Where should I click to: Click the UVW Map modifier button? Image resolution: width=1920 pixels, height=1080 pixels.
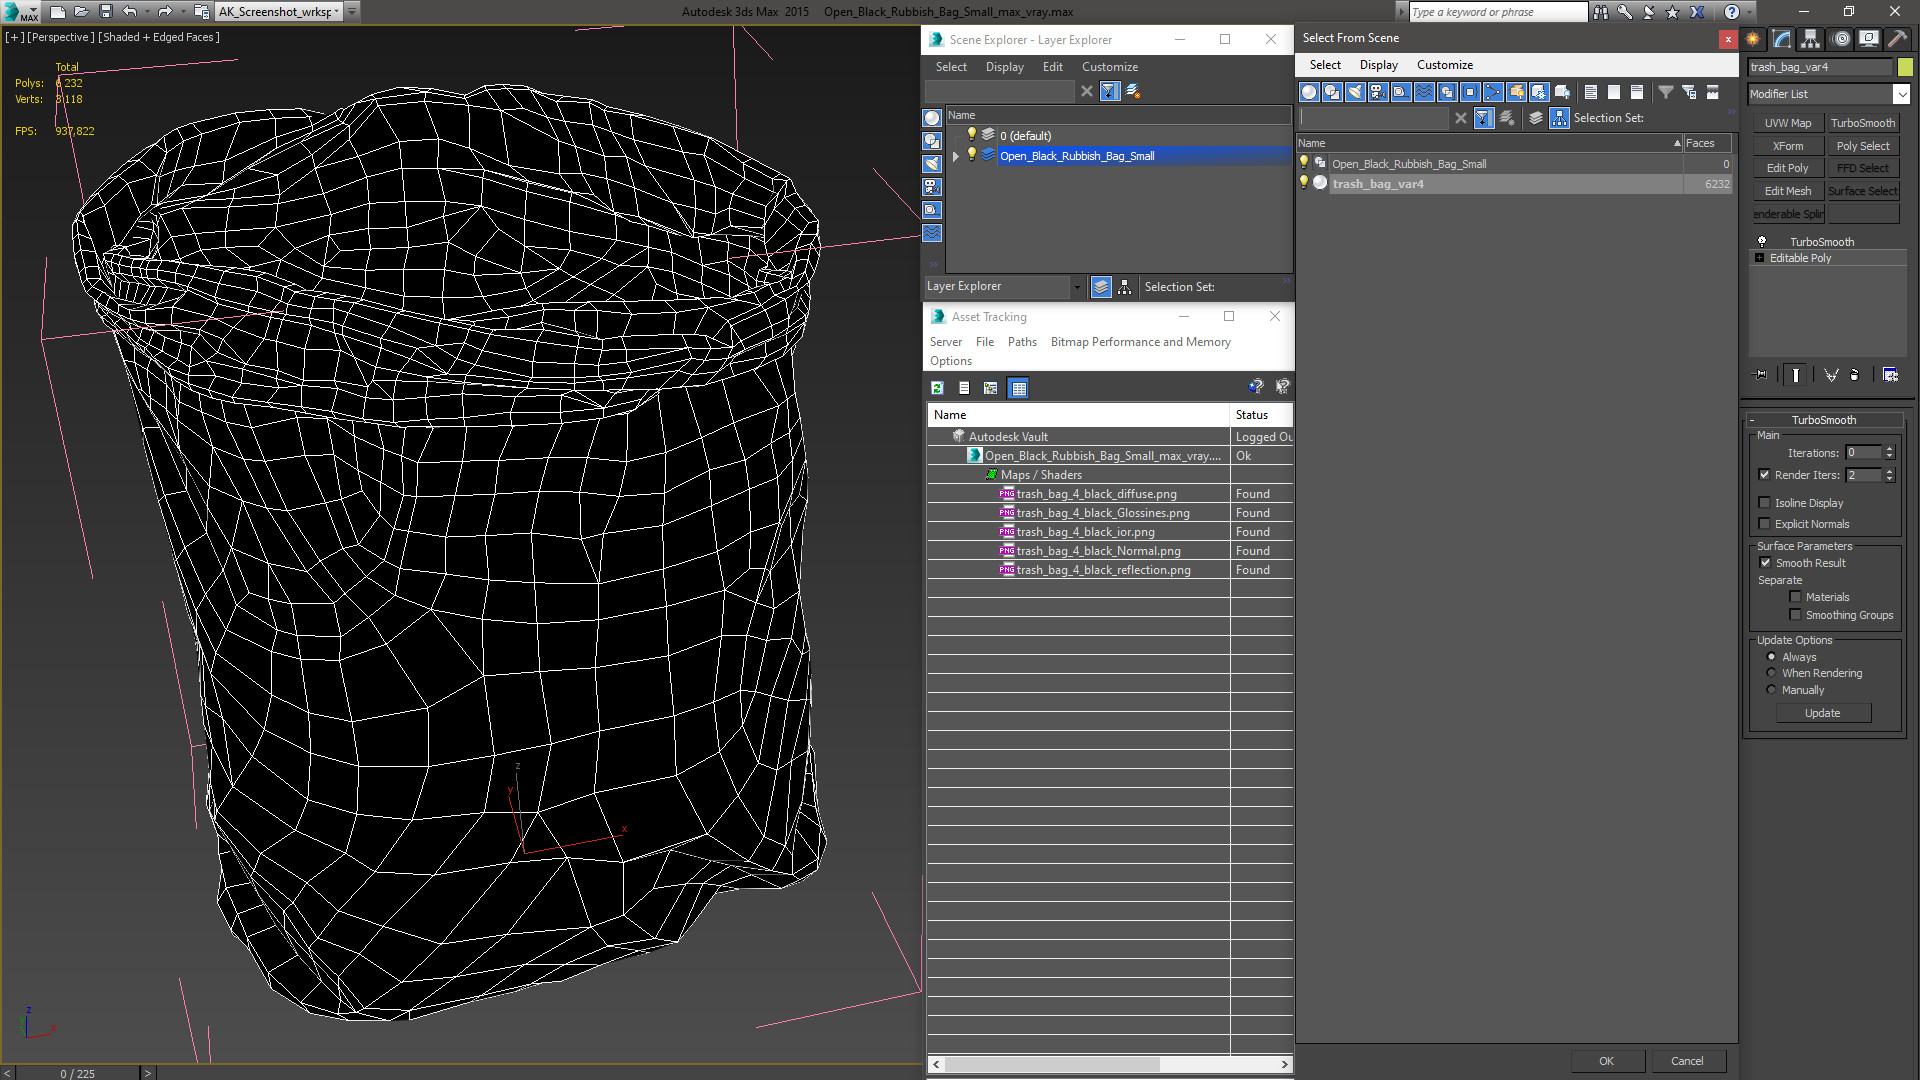pos(1787,123)
